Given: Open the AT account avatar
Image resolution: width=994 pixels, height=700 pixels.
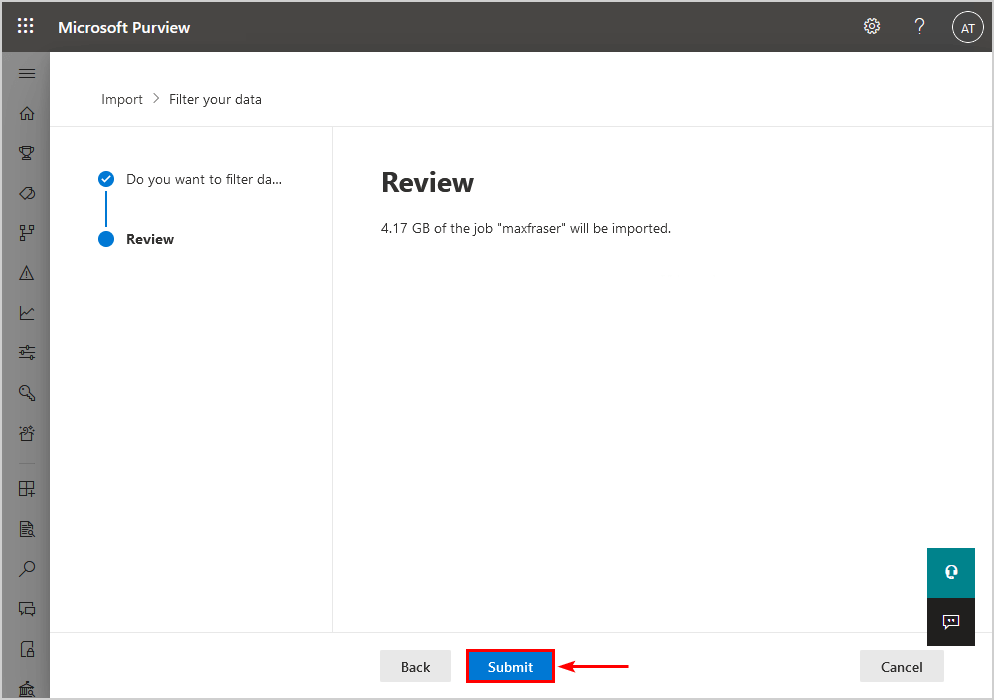Looking at the screenshot, I should (967, 28).
